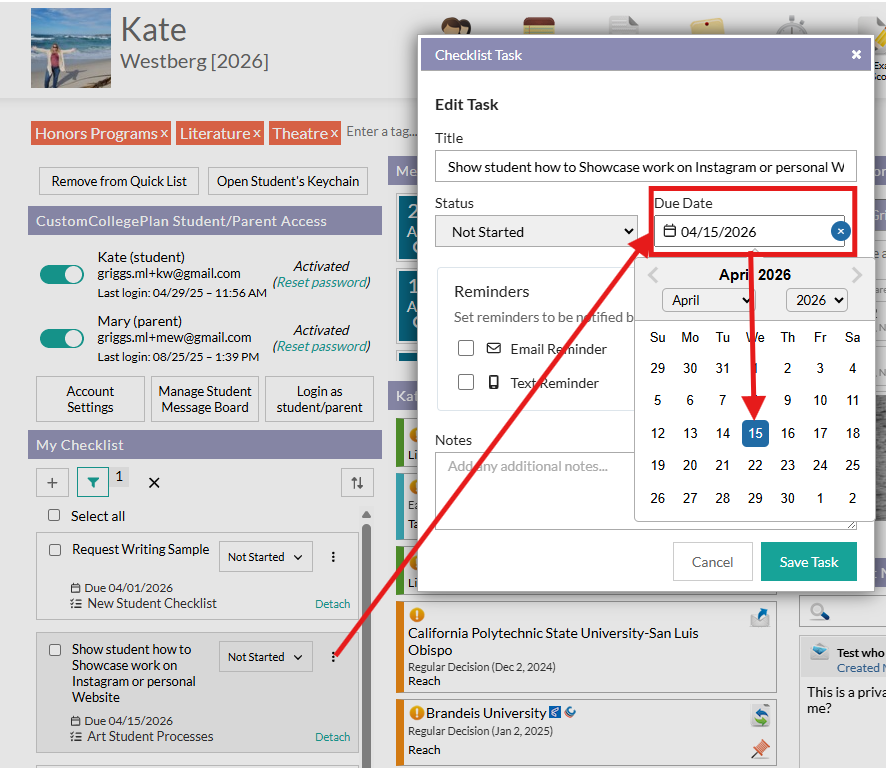Click the filter funnel icon in My Checklist
Image resolution: width=886 pixels, height=768 pixels.
click(x=93, y=483)
